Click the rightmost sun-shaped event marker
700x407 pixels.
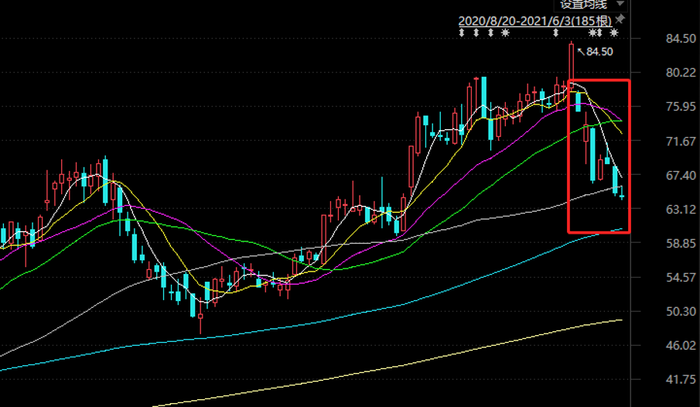pyautogui.click(x=614, y=33)
